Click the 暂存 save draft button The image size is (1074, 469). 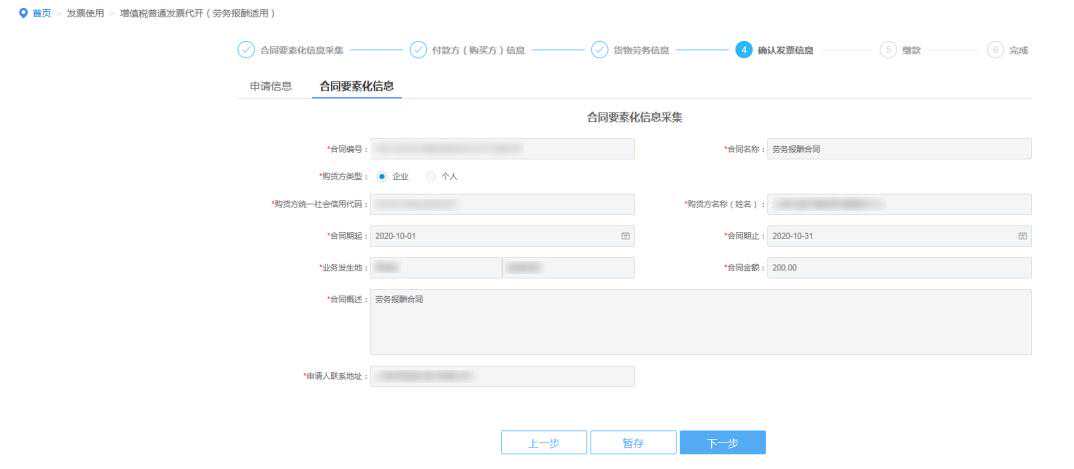(632, 443)
